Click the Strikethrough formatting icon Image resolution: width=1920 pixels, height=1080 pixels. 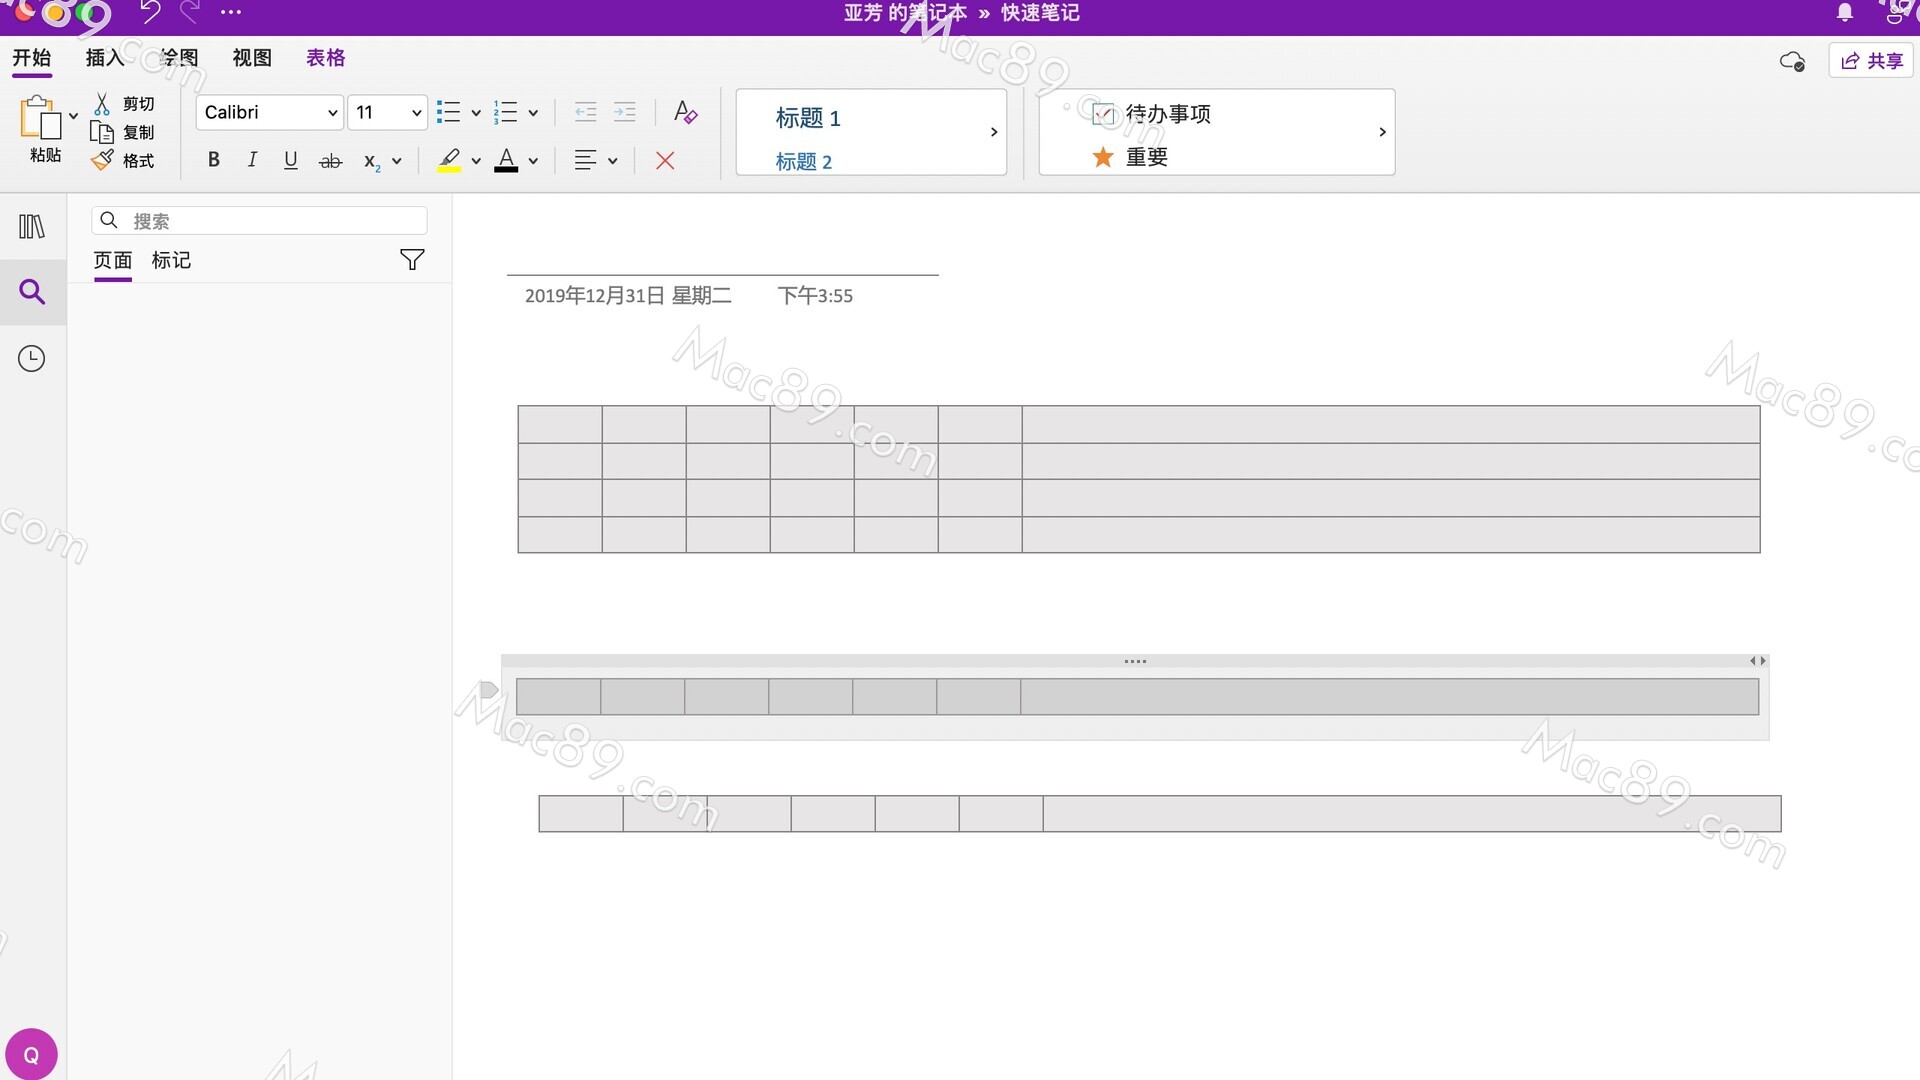(x=330, y=160)
